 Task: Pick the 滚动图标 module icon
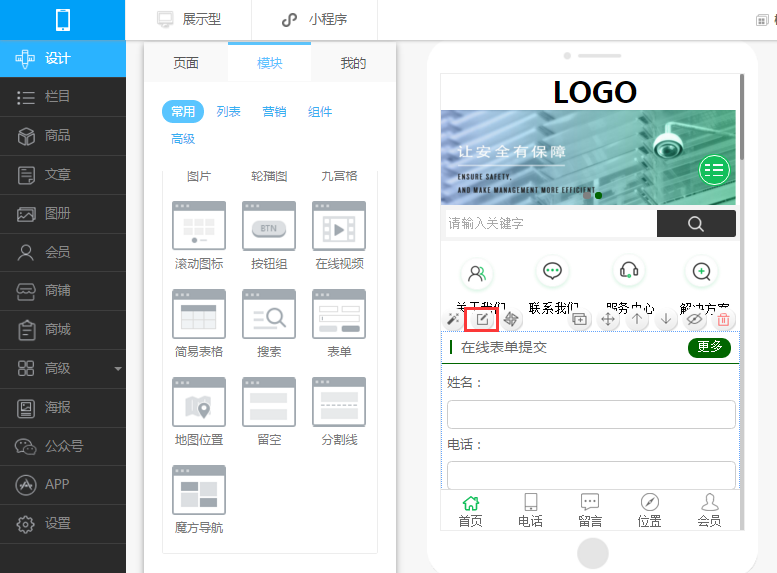tap(199, 226)
